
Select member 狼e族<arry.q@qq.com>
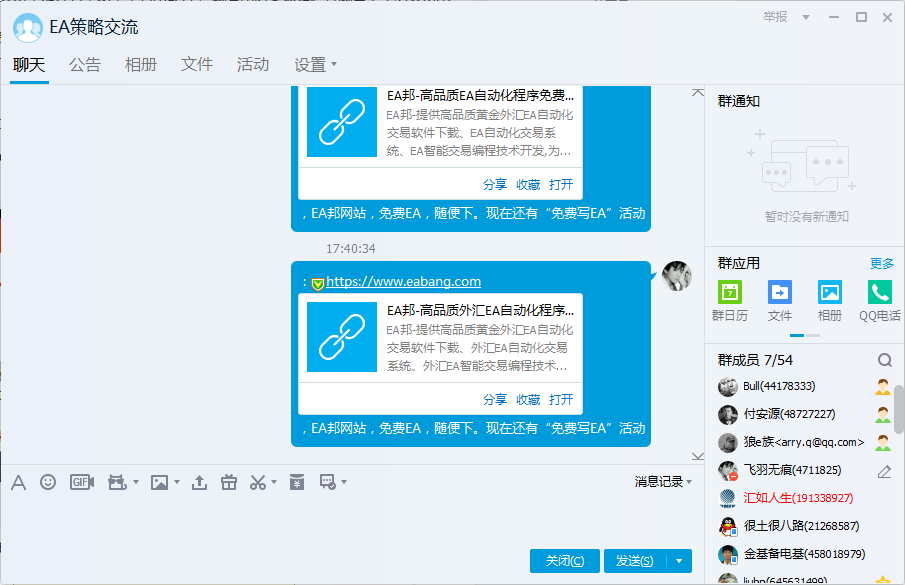click(x=805, y=442)
